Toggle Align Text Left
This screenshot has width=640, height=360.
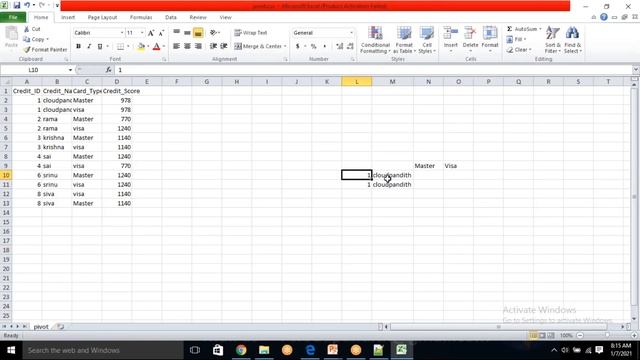176,47
